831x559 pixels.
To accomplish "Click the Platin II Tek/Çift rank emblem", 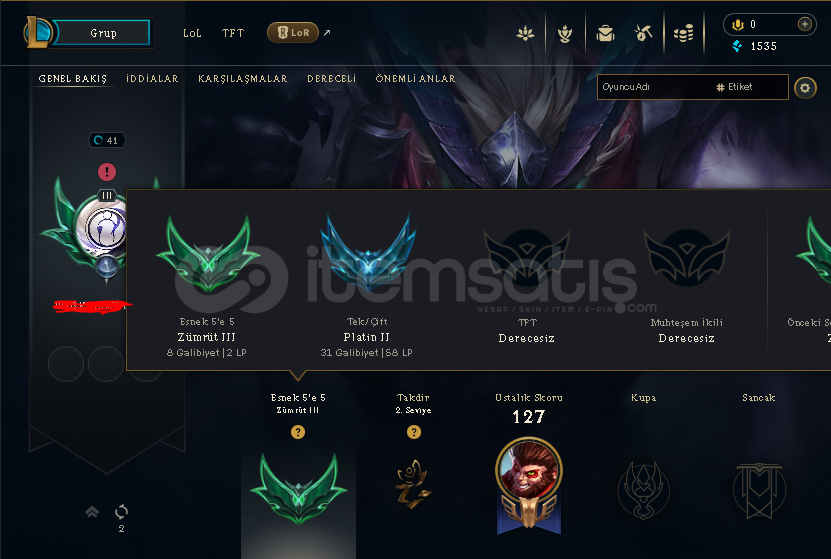I will coord(368,250).
